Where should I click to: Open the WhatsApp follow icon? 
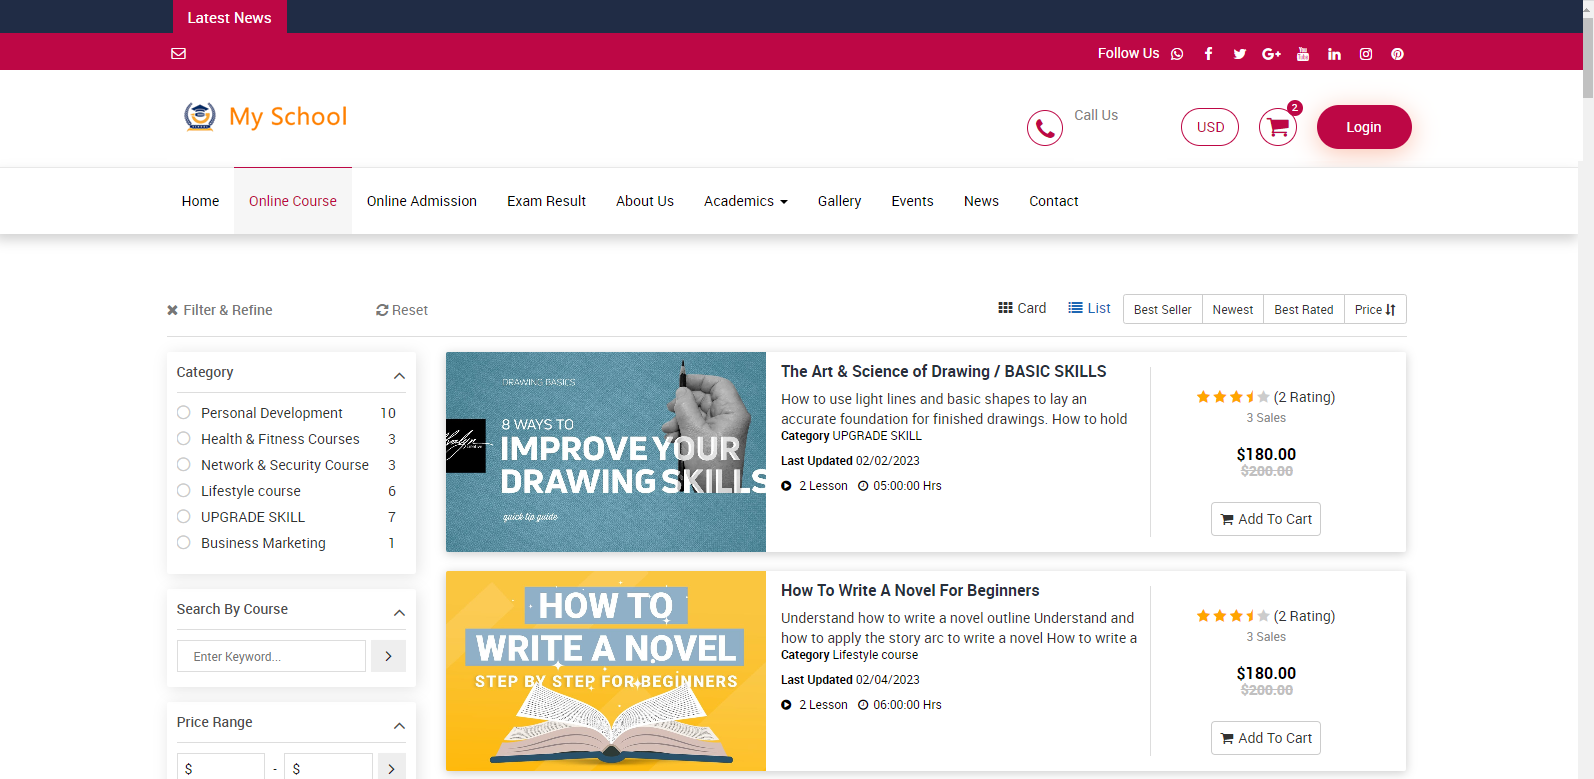click(x=1177, y=54)
